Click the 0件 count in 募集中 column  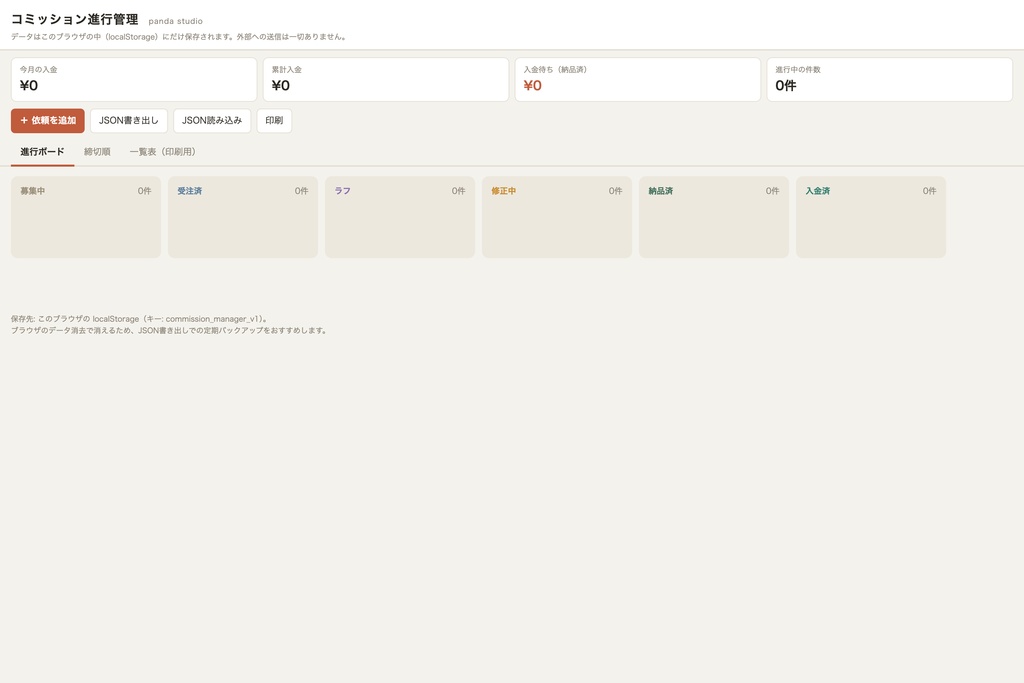coord(144,191)
